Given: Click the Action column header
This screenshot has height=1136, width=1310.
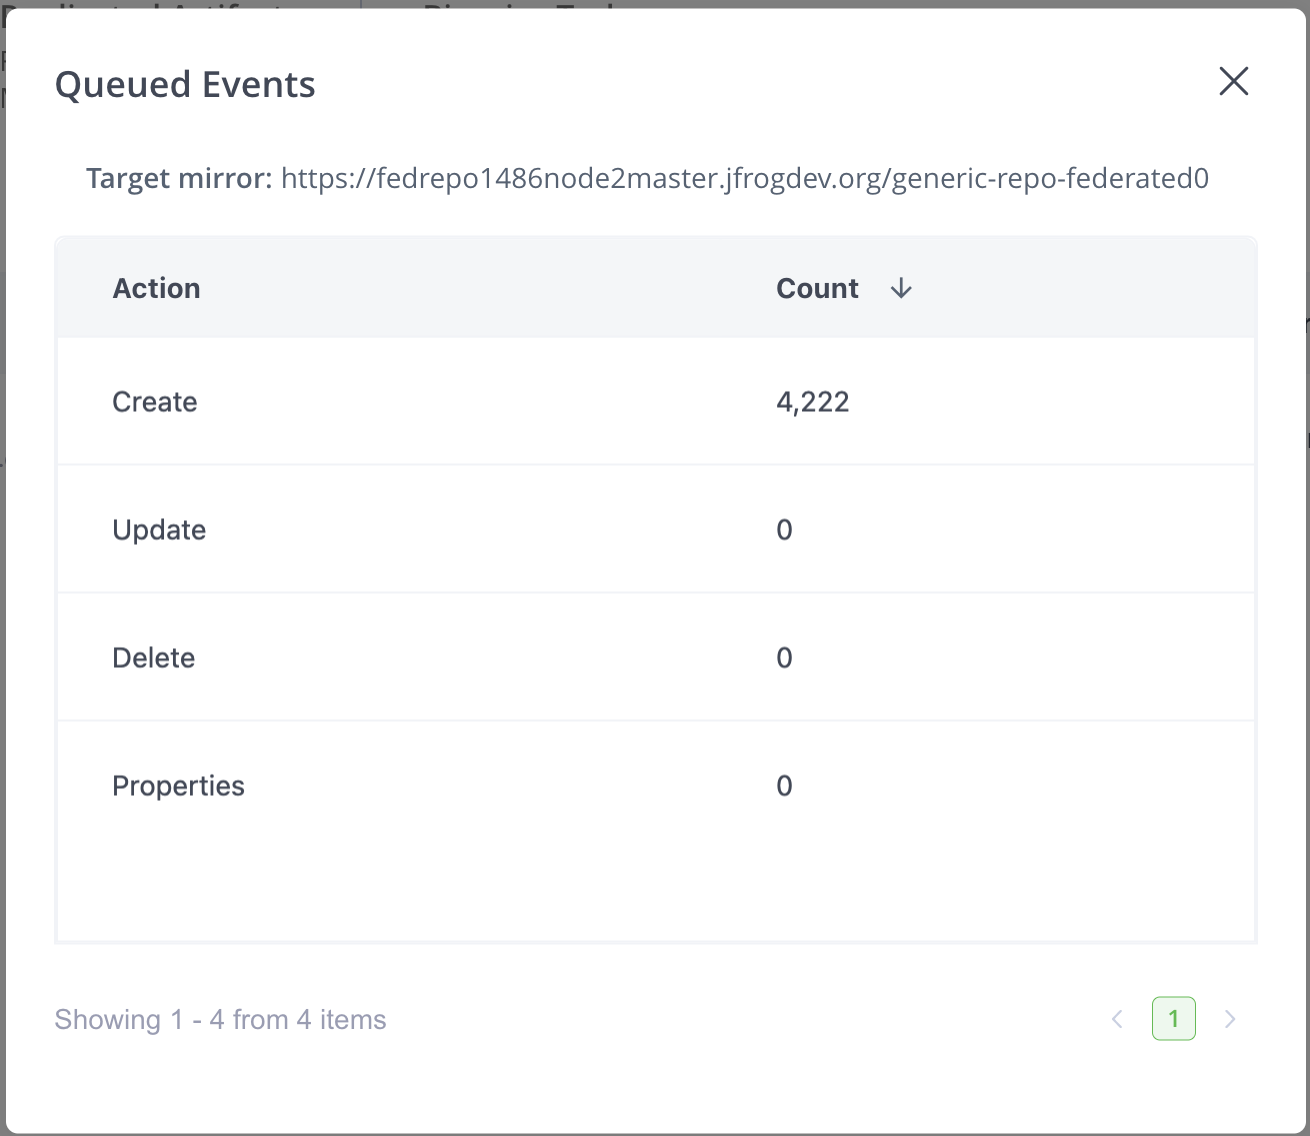Looking at the screenshot, I should (x=156, y=288).
